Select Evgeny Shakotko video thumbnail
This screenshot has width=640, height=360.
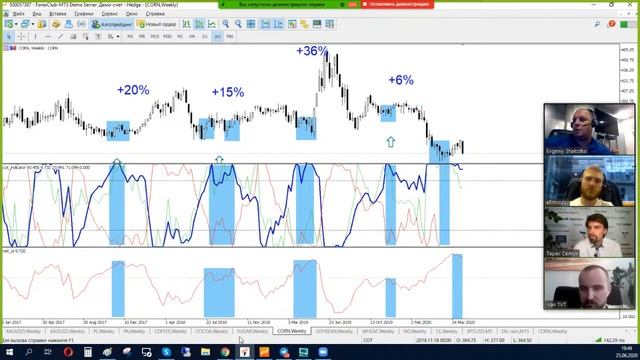[x=589, y=129]
